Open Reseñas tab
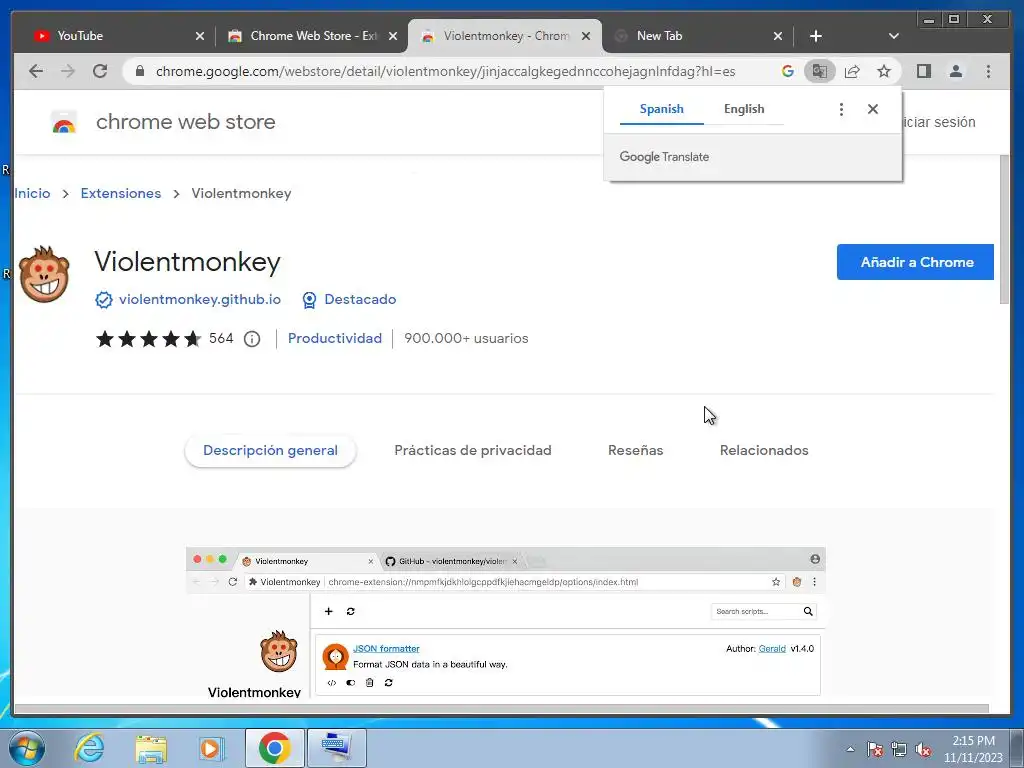Image resolution: width=1024 pixels, height=768 pixels. click(x=635, y=450)
